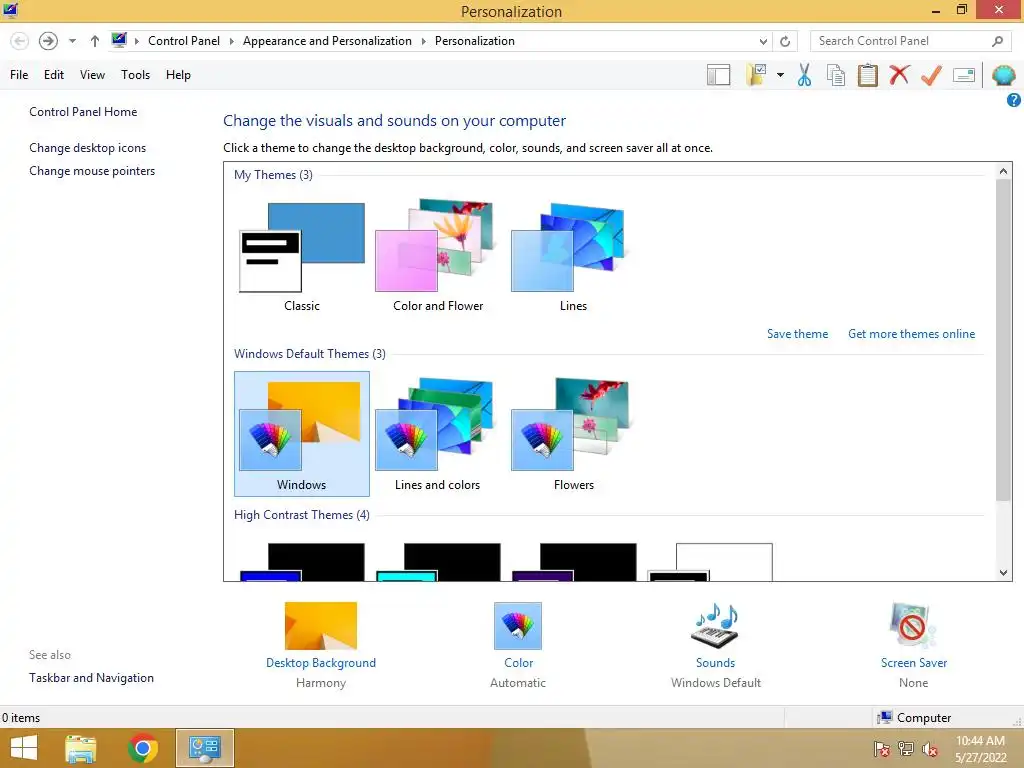1024x768 pixels.
Task: Open the Edit menu
Action: click(x=54, y=75)
